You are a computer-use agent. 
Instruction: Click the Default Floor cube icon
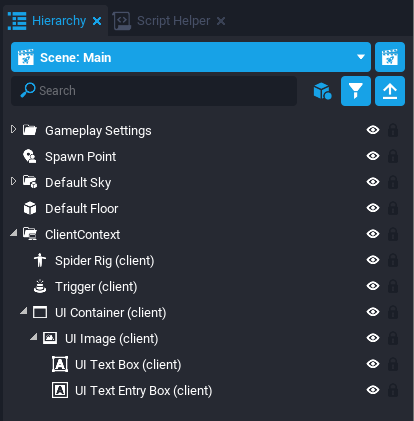(30, 208)
